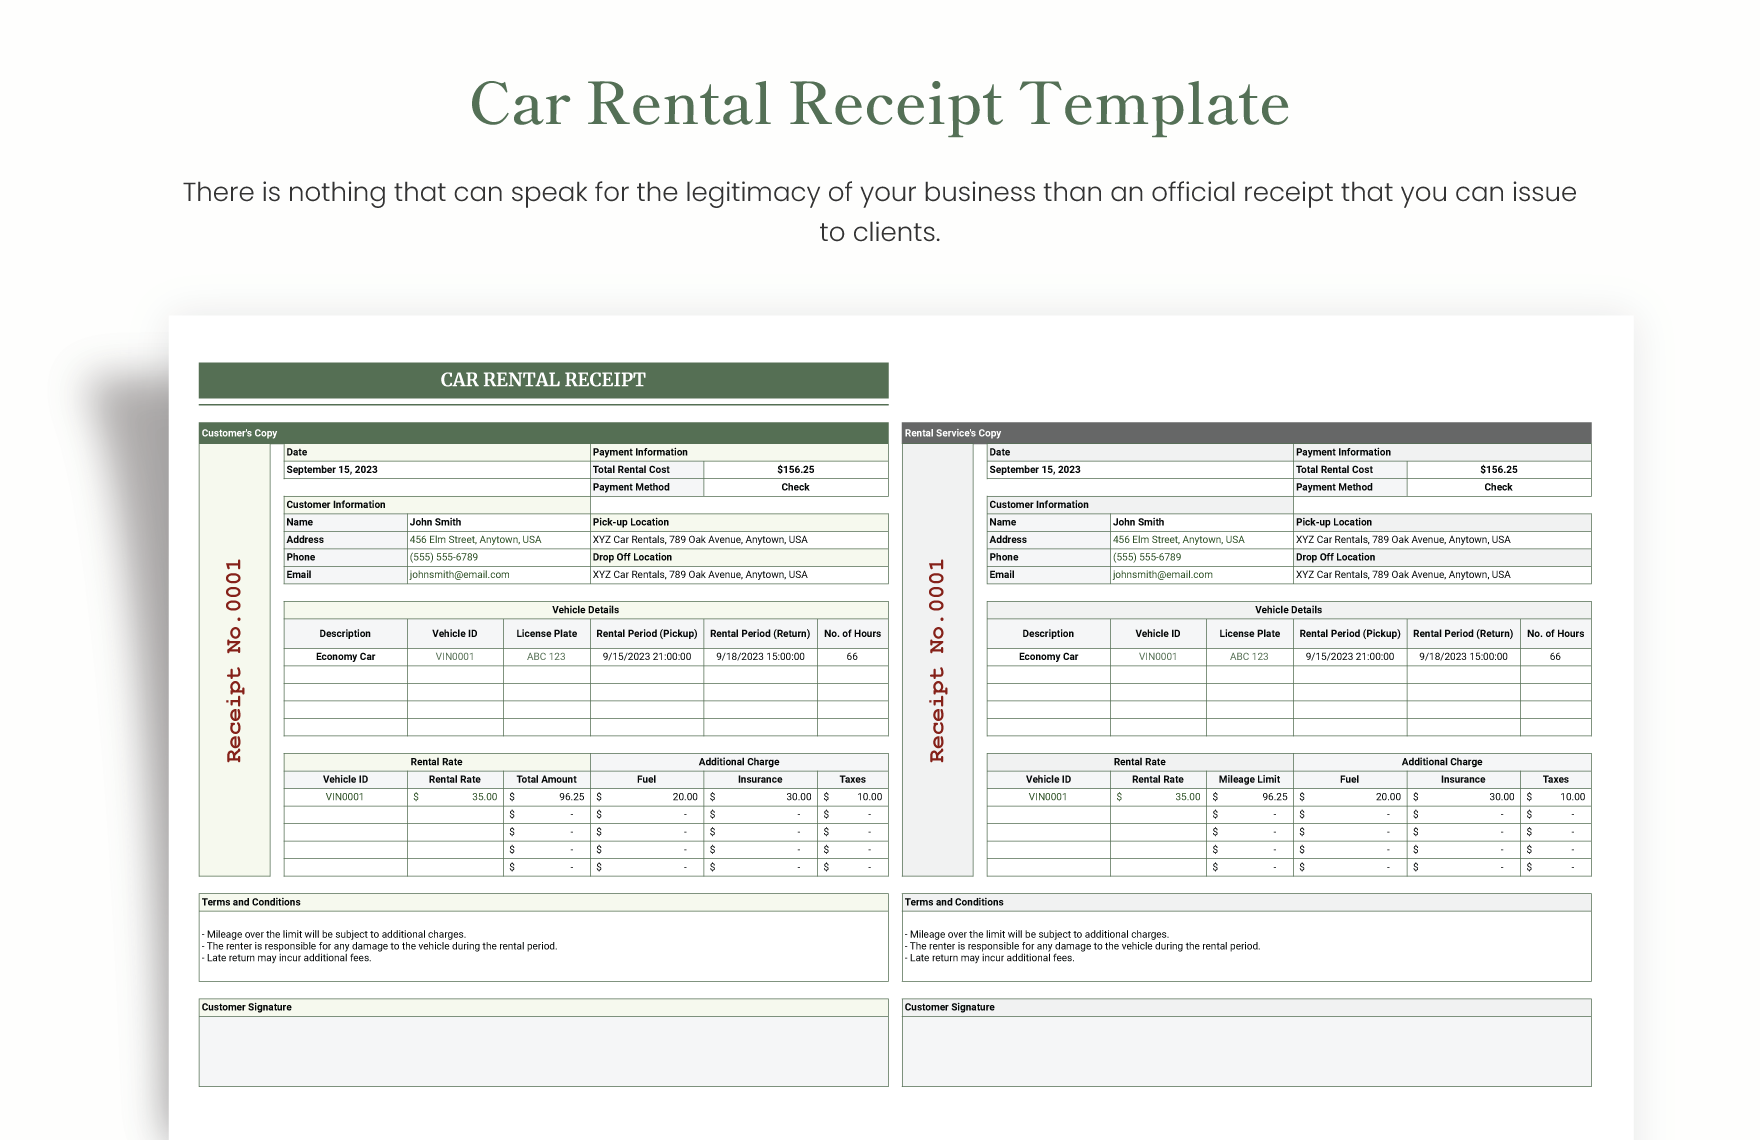
Task: Click hours value '66' in Rental Service's Copy
Action: point(1555,657)
